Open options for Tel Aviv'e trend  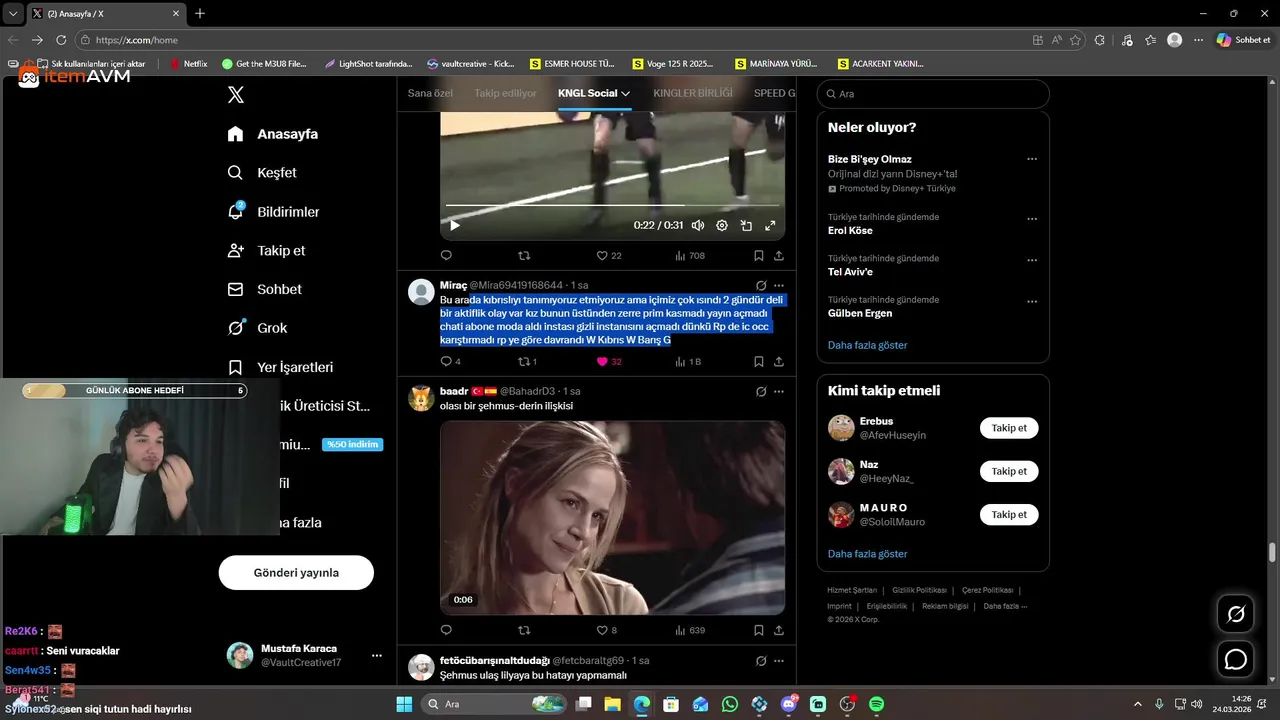click(1032, 260)
